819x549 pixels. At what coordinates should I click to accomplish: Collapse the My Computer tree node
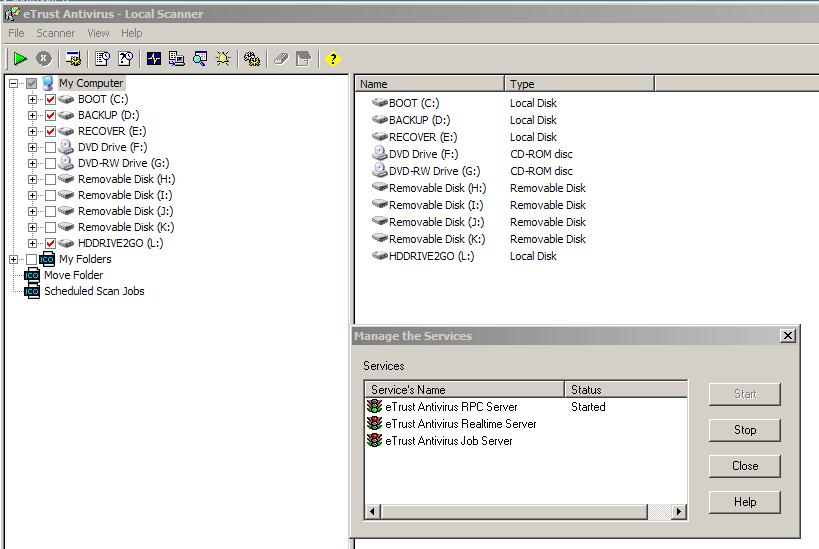[x=14, y=84]
